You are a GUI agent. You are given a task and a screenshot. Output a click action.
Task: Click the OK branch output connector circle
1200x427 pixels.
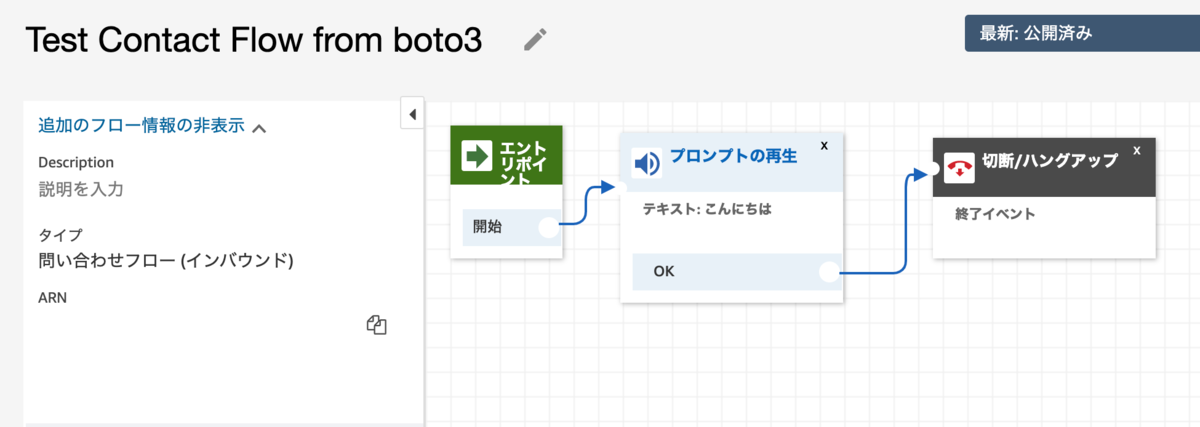(829, 271)
